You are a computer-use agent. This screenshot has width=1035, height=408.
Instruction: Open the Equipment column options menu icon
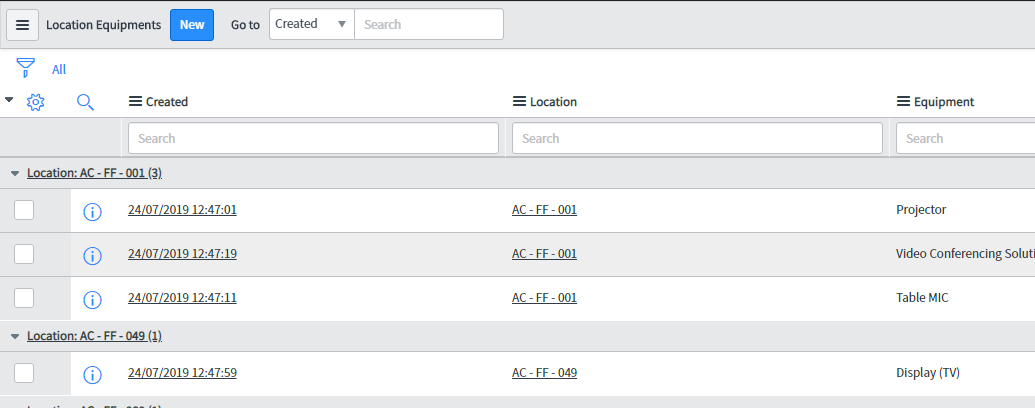(x=904, y=101)
